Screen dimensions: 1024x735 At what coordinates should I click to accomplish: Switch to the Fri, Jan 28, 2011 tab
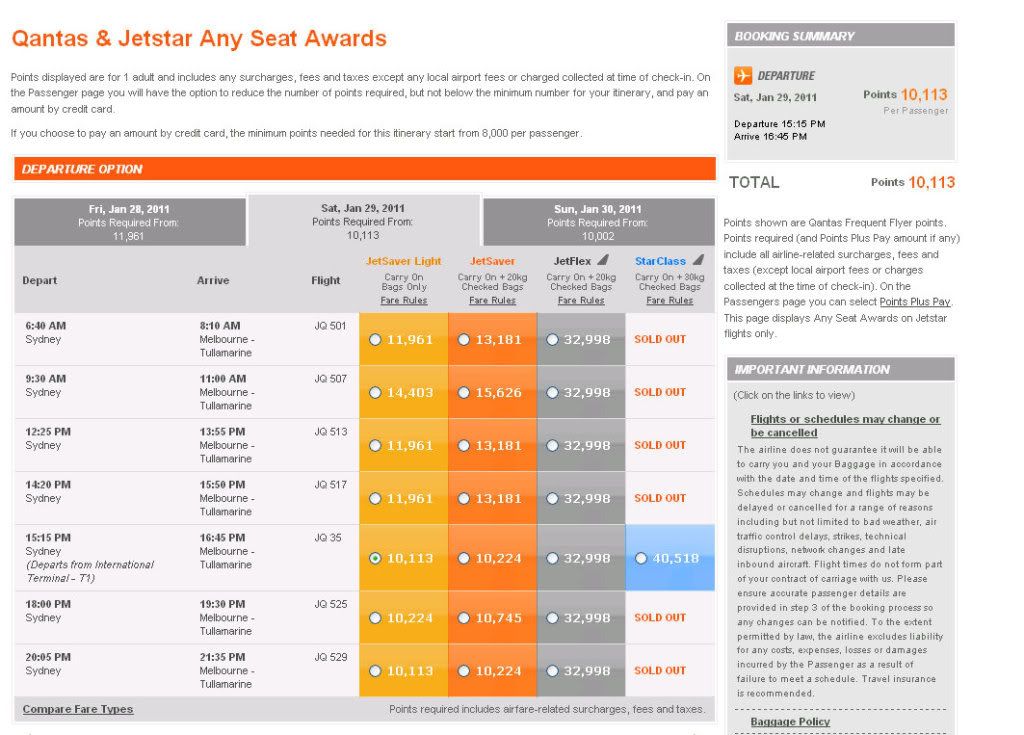coord(129,222)
